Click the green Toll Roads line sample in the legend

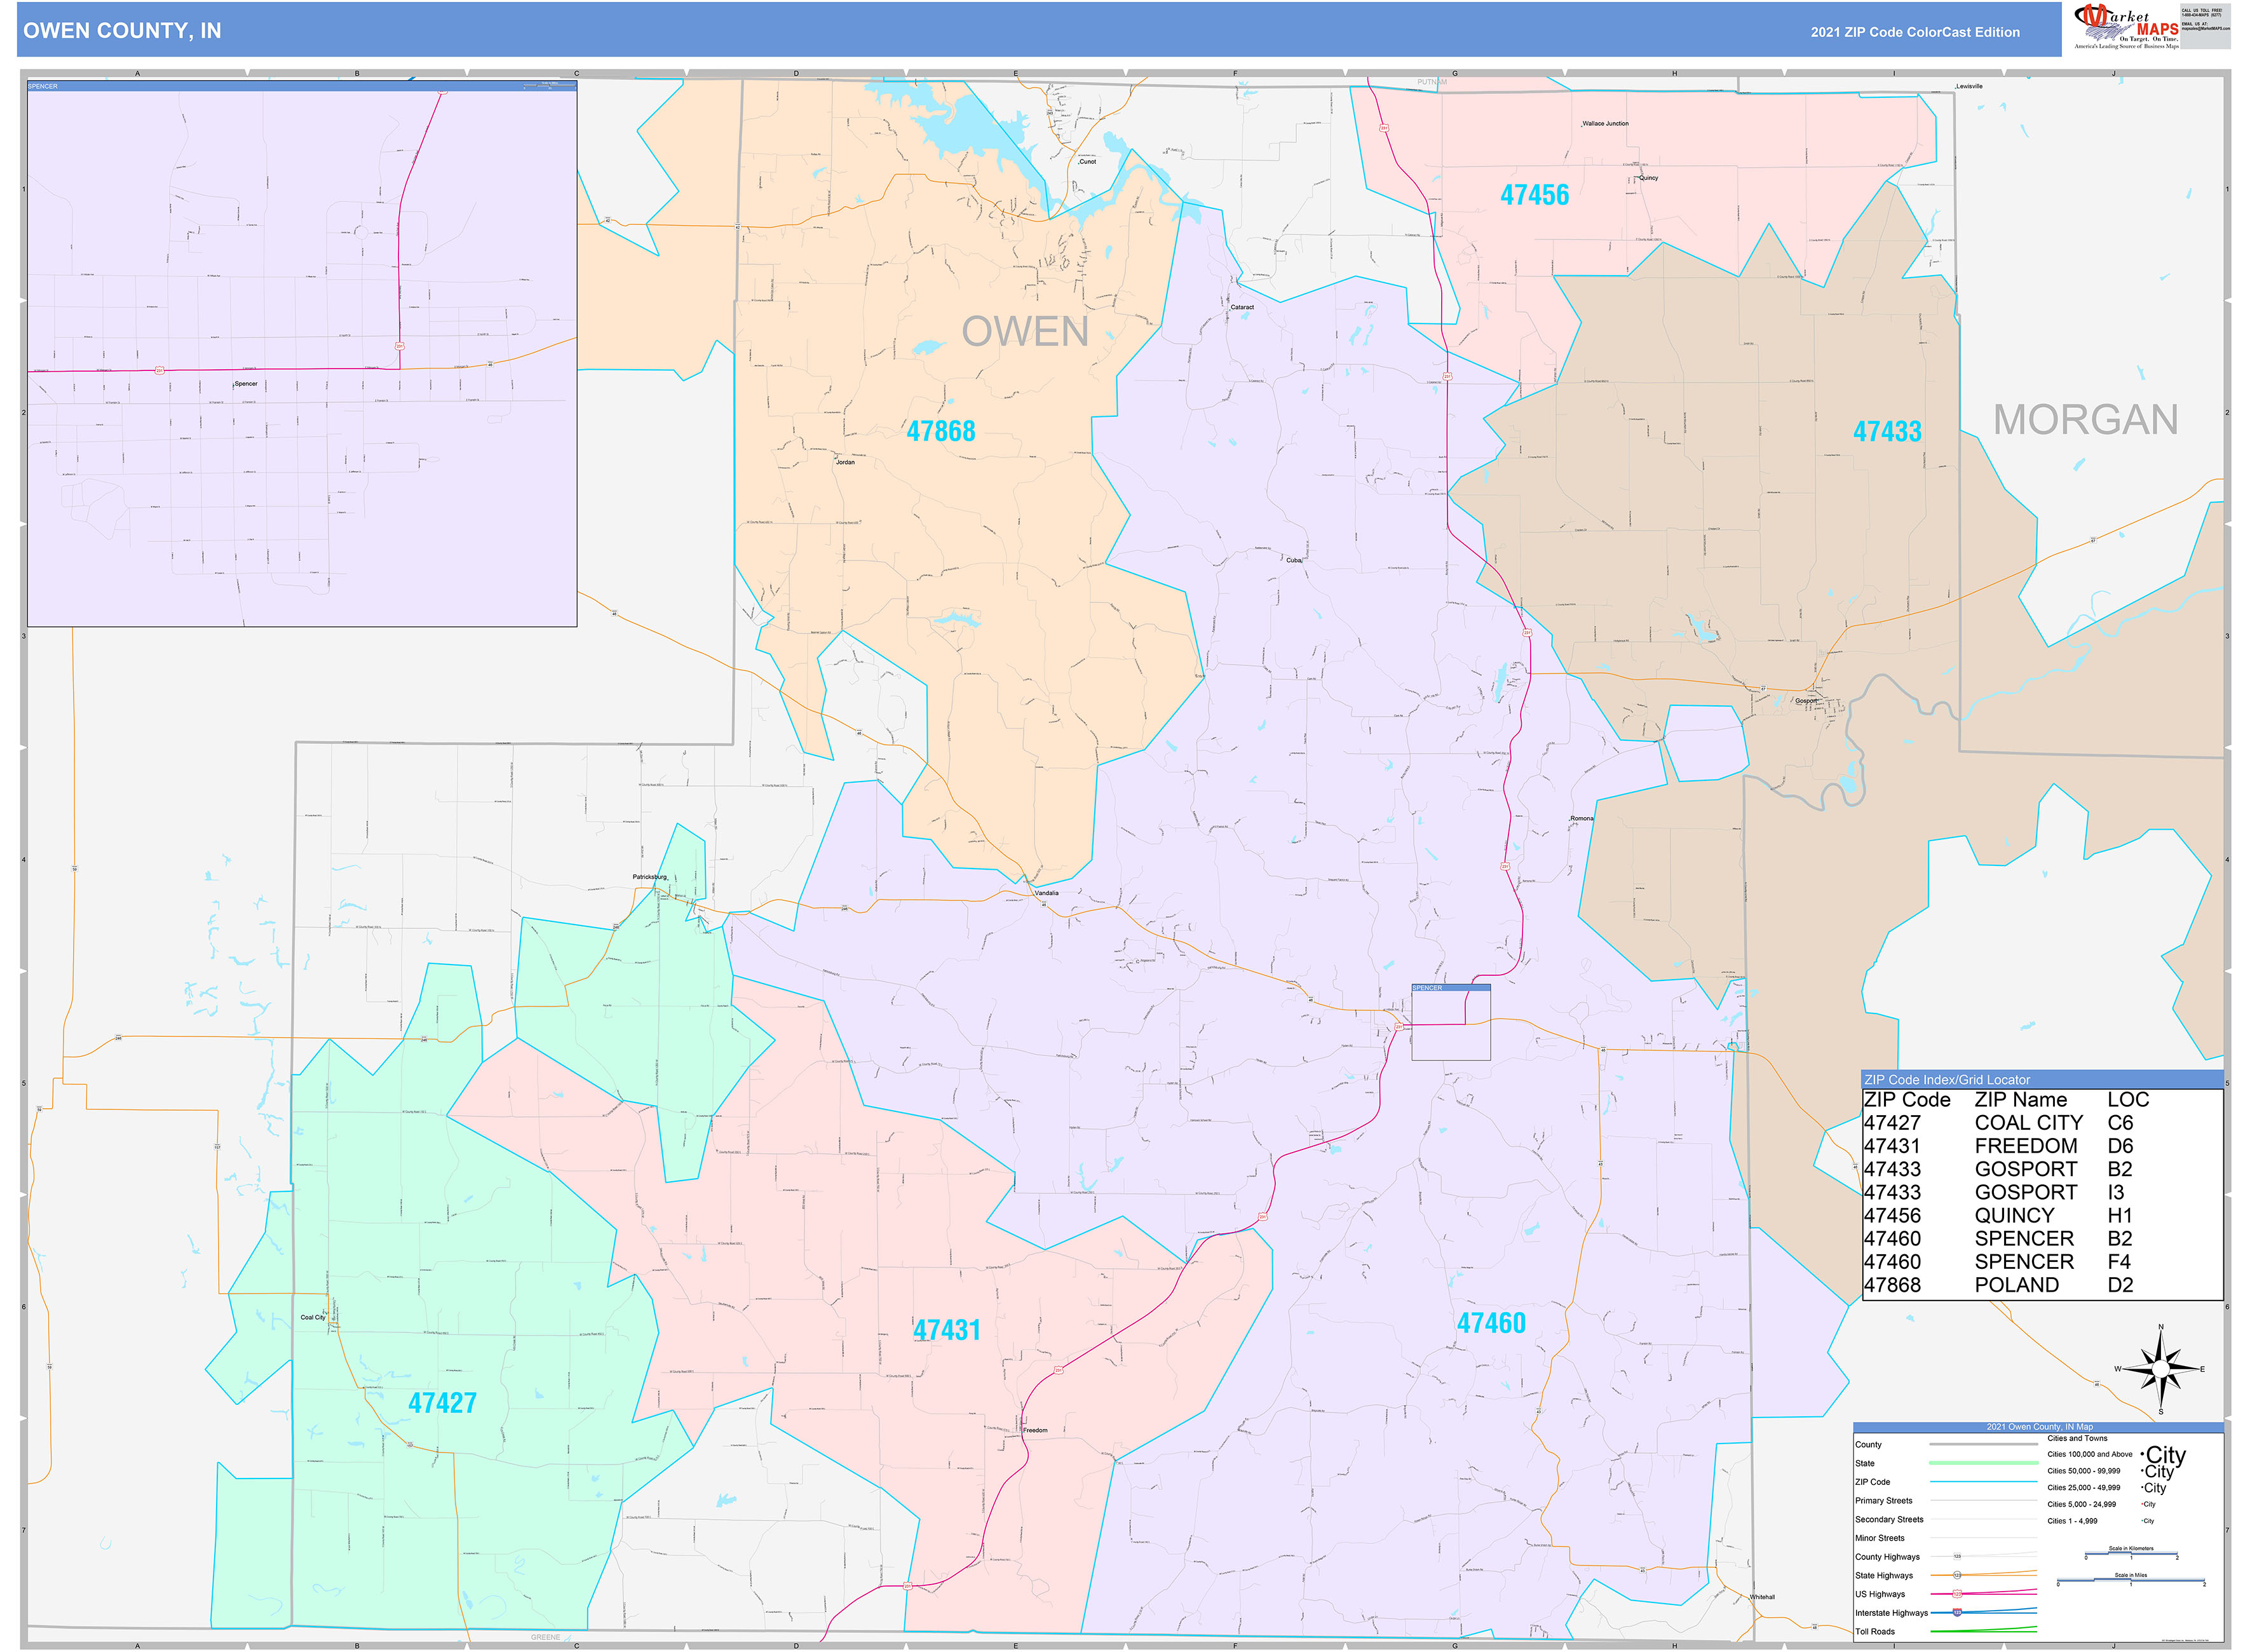1984,1631
